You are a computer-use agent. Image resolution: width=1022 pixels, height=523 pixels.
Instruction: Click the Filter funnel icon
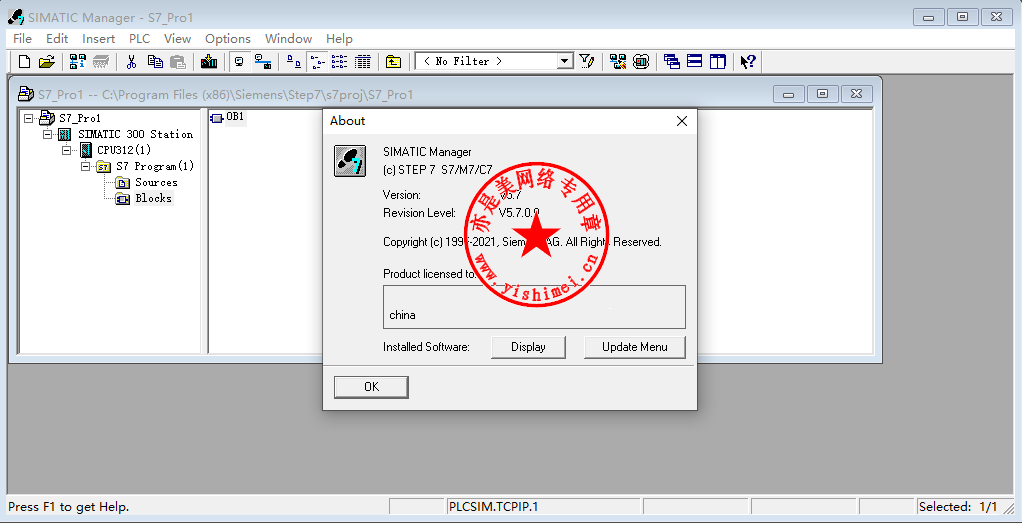click(587, 62)
